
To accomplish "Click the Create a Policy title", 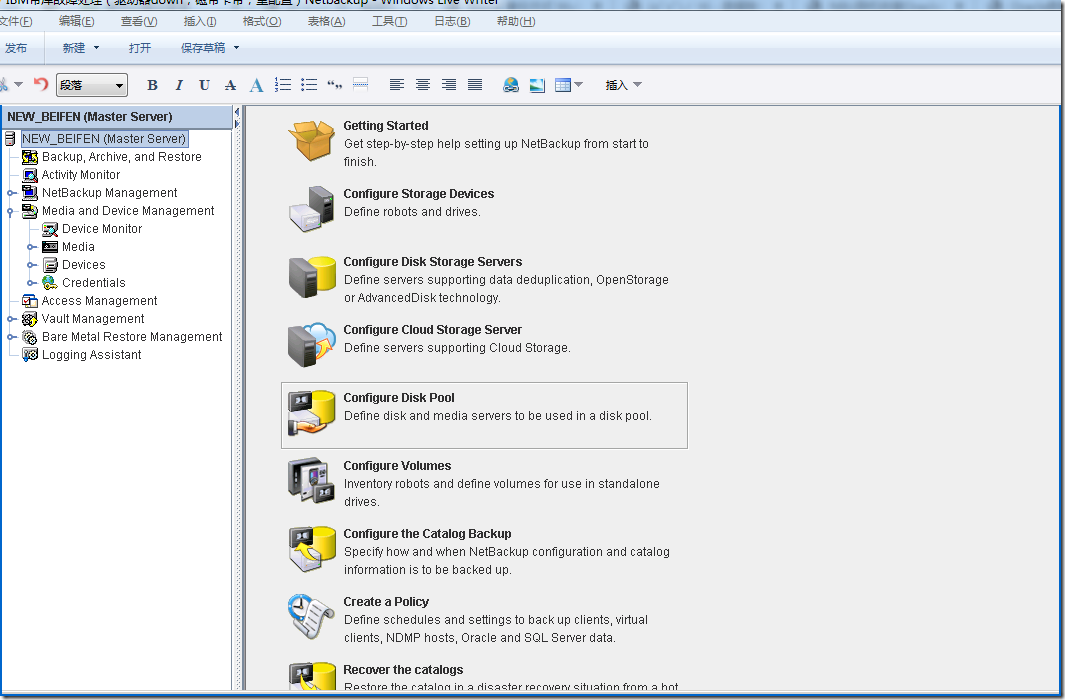I will [386, 602].
